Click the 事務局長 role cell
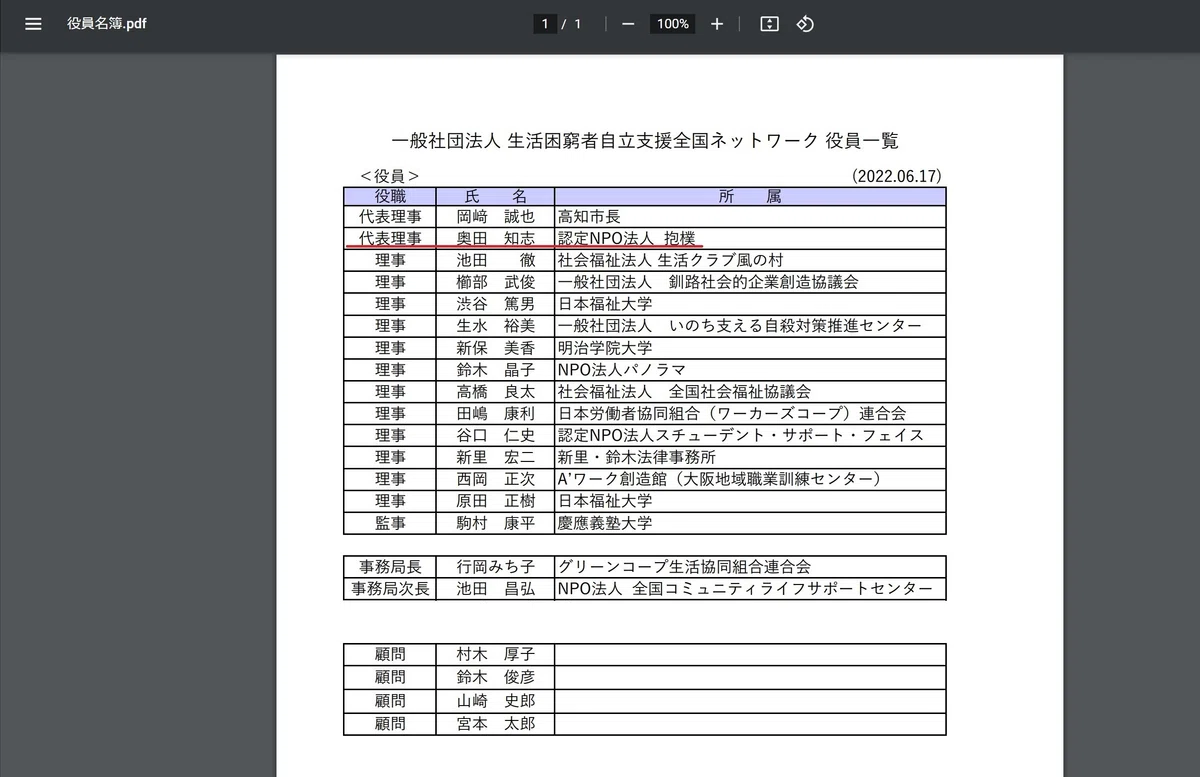 (390, 567)
